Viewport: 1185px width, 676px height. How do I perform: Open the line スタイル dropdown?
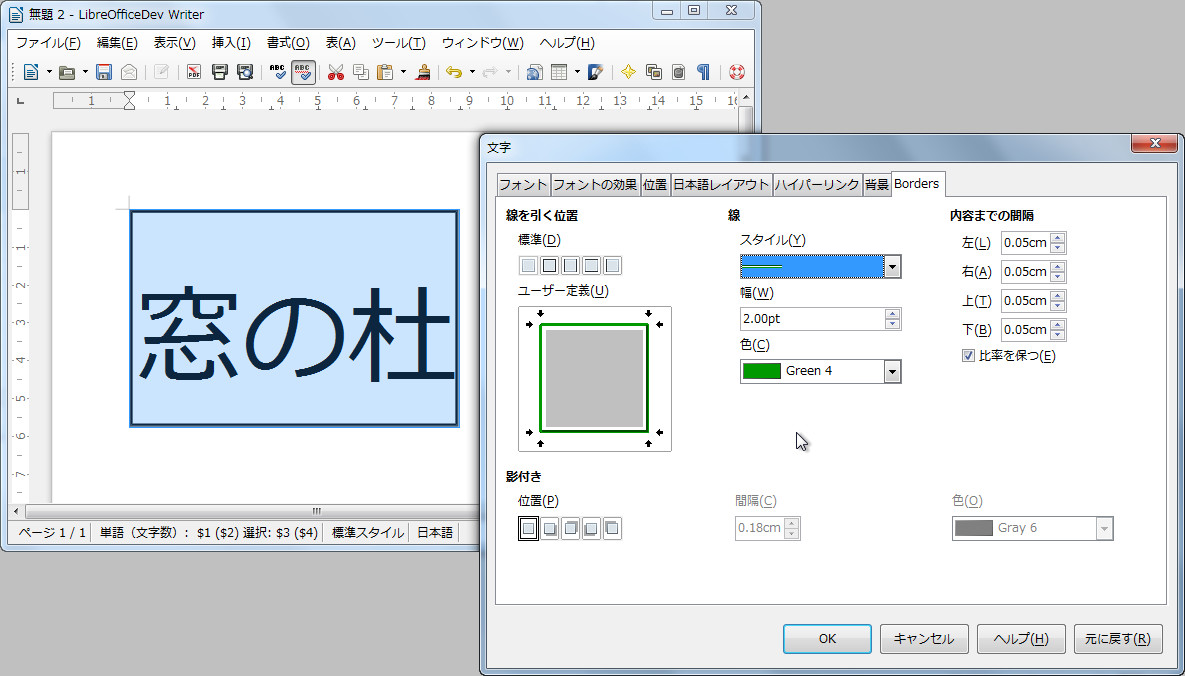[x=891, y=266]
